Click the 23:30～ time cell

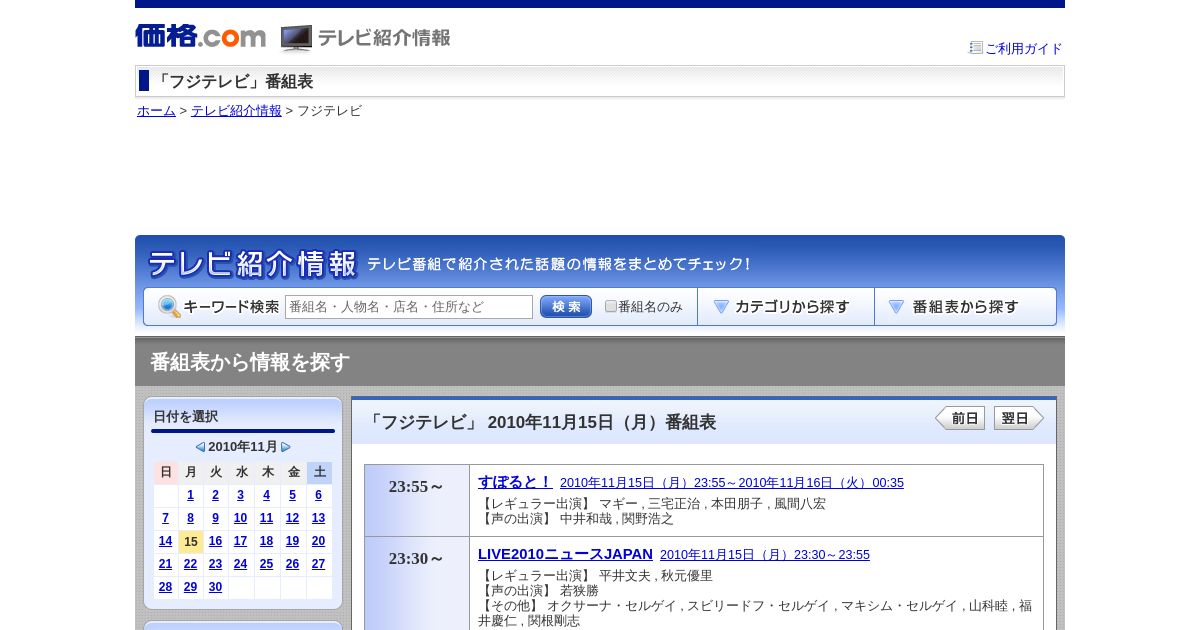[417, 584]
